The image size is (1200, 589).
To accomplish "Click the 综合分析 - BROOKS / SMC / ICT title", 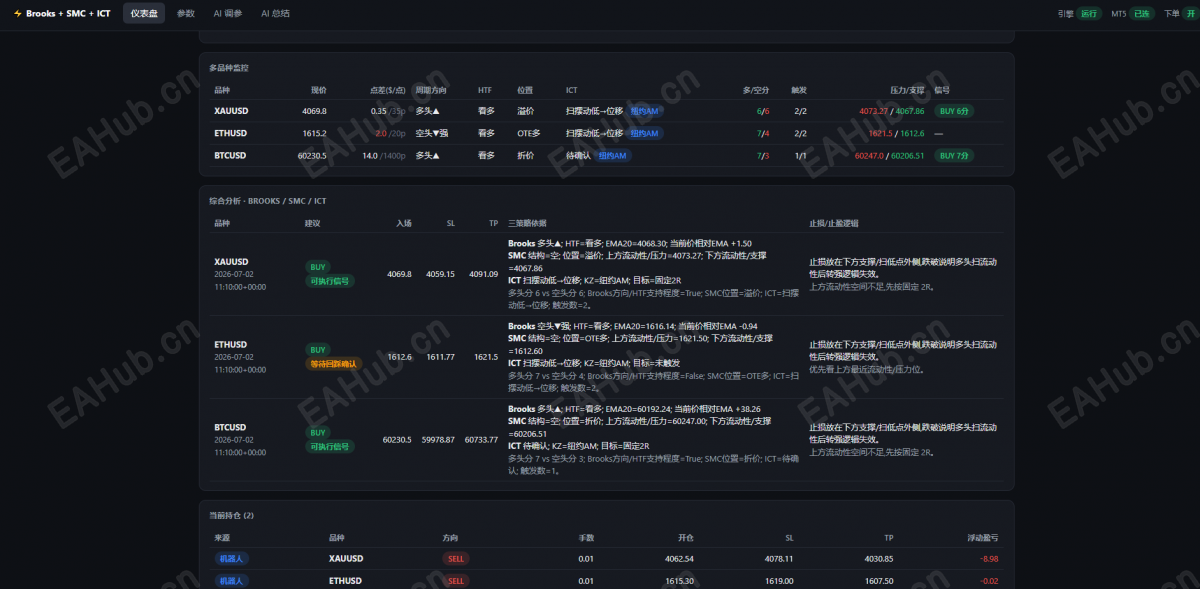I will click(267, 201).
